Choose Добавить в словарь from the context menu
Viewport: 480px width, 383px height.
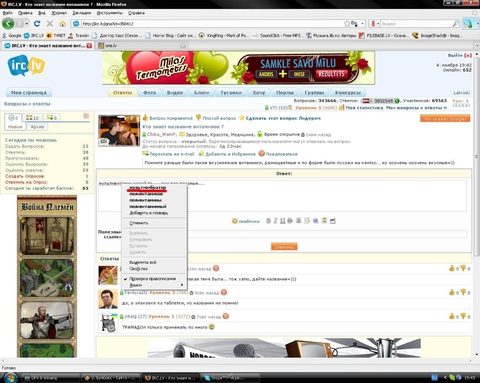149,213
